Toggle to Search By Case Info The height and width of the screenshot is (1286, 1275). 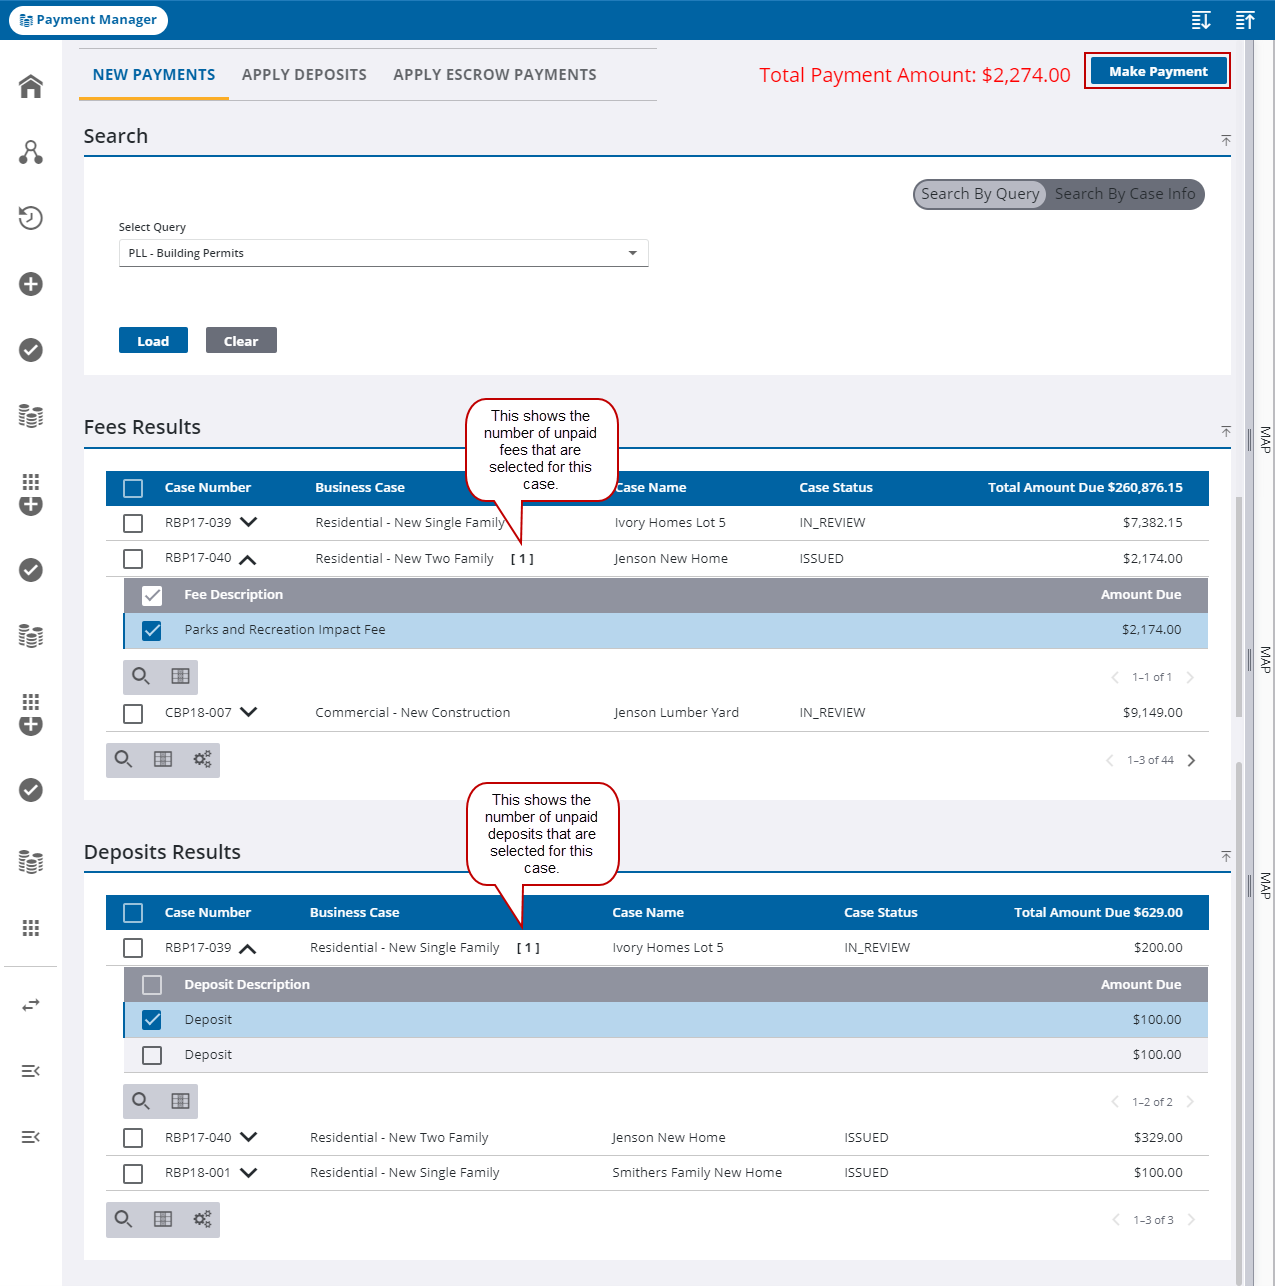1124,194
